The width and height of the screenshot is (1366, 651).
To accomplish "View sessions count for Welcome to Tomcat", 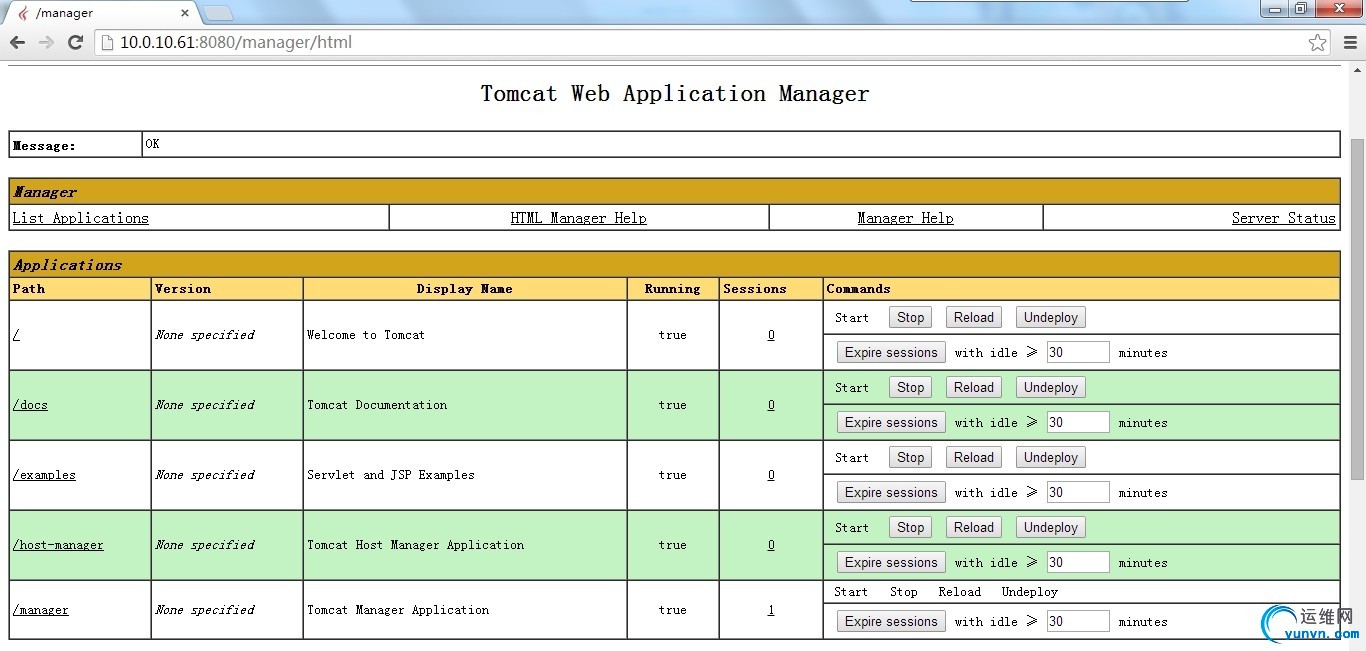I will click(771, 335).
